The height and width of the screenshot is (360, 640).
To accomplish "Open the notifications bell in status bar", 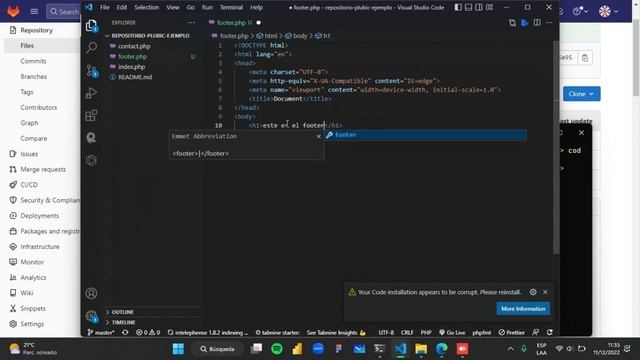I will point(550,333).
